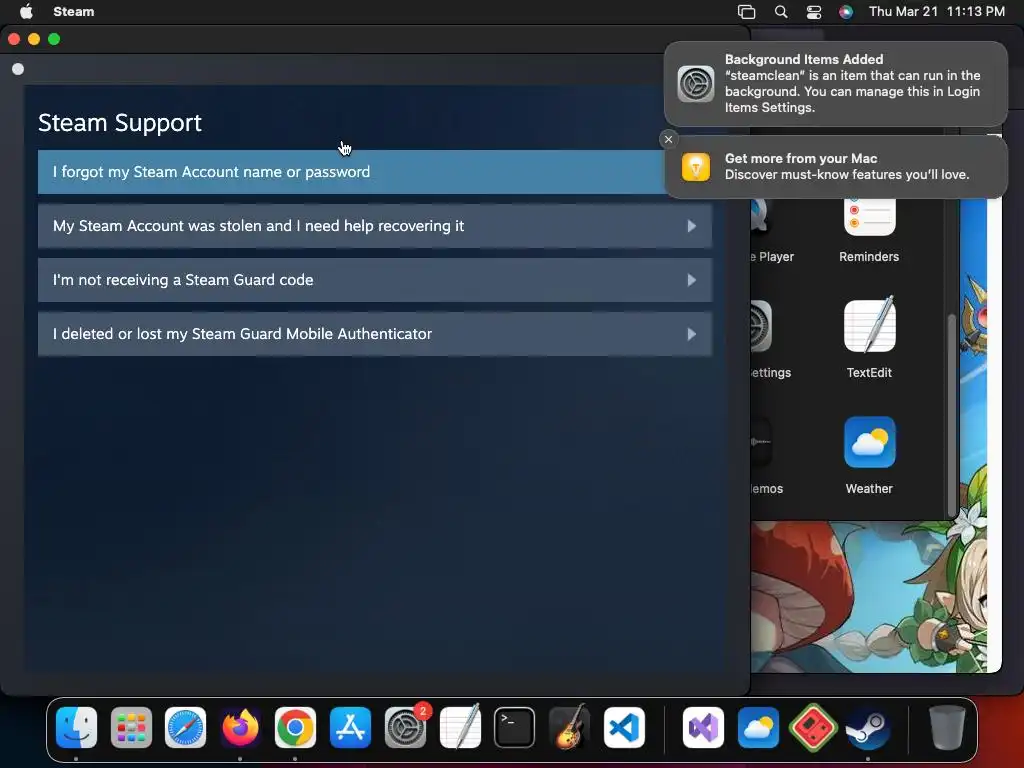Open Launchpad from the Dock
Image resolution: width=1024 pixels, height=768 pixels.
131,728
